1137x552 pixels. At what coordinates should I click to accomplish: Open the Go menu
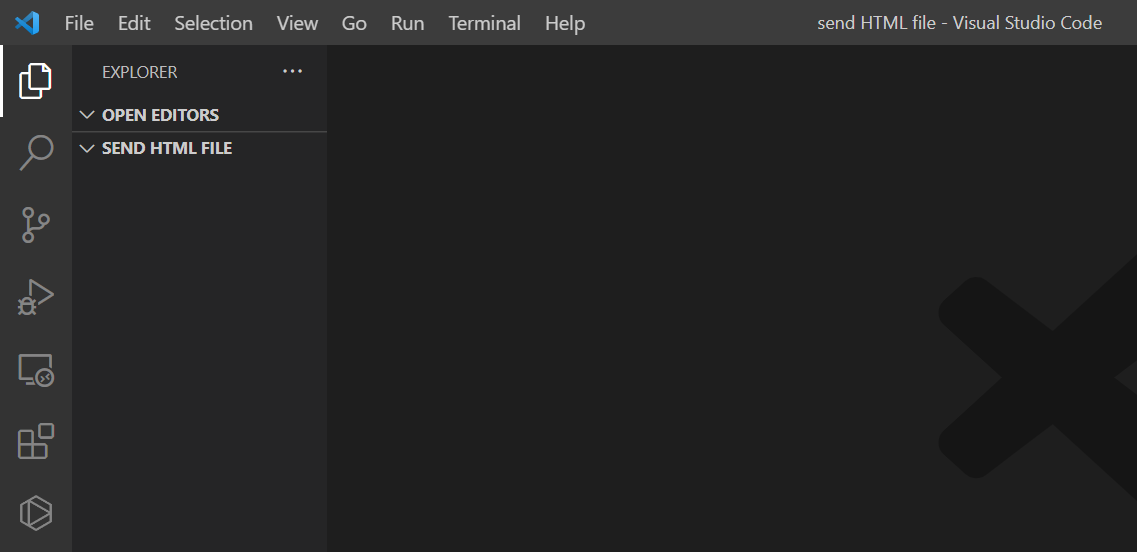click(x=354, y=23)
